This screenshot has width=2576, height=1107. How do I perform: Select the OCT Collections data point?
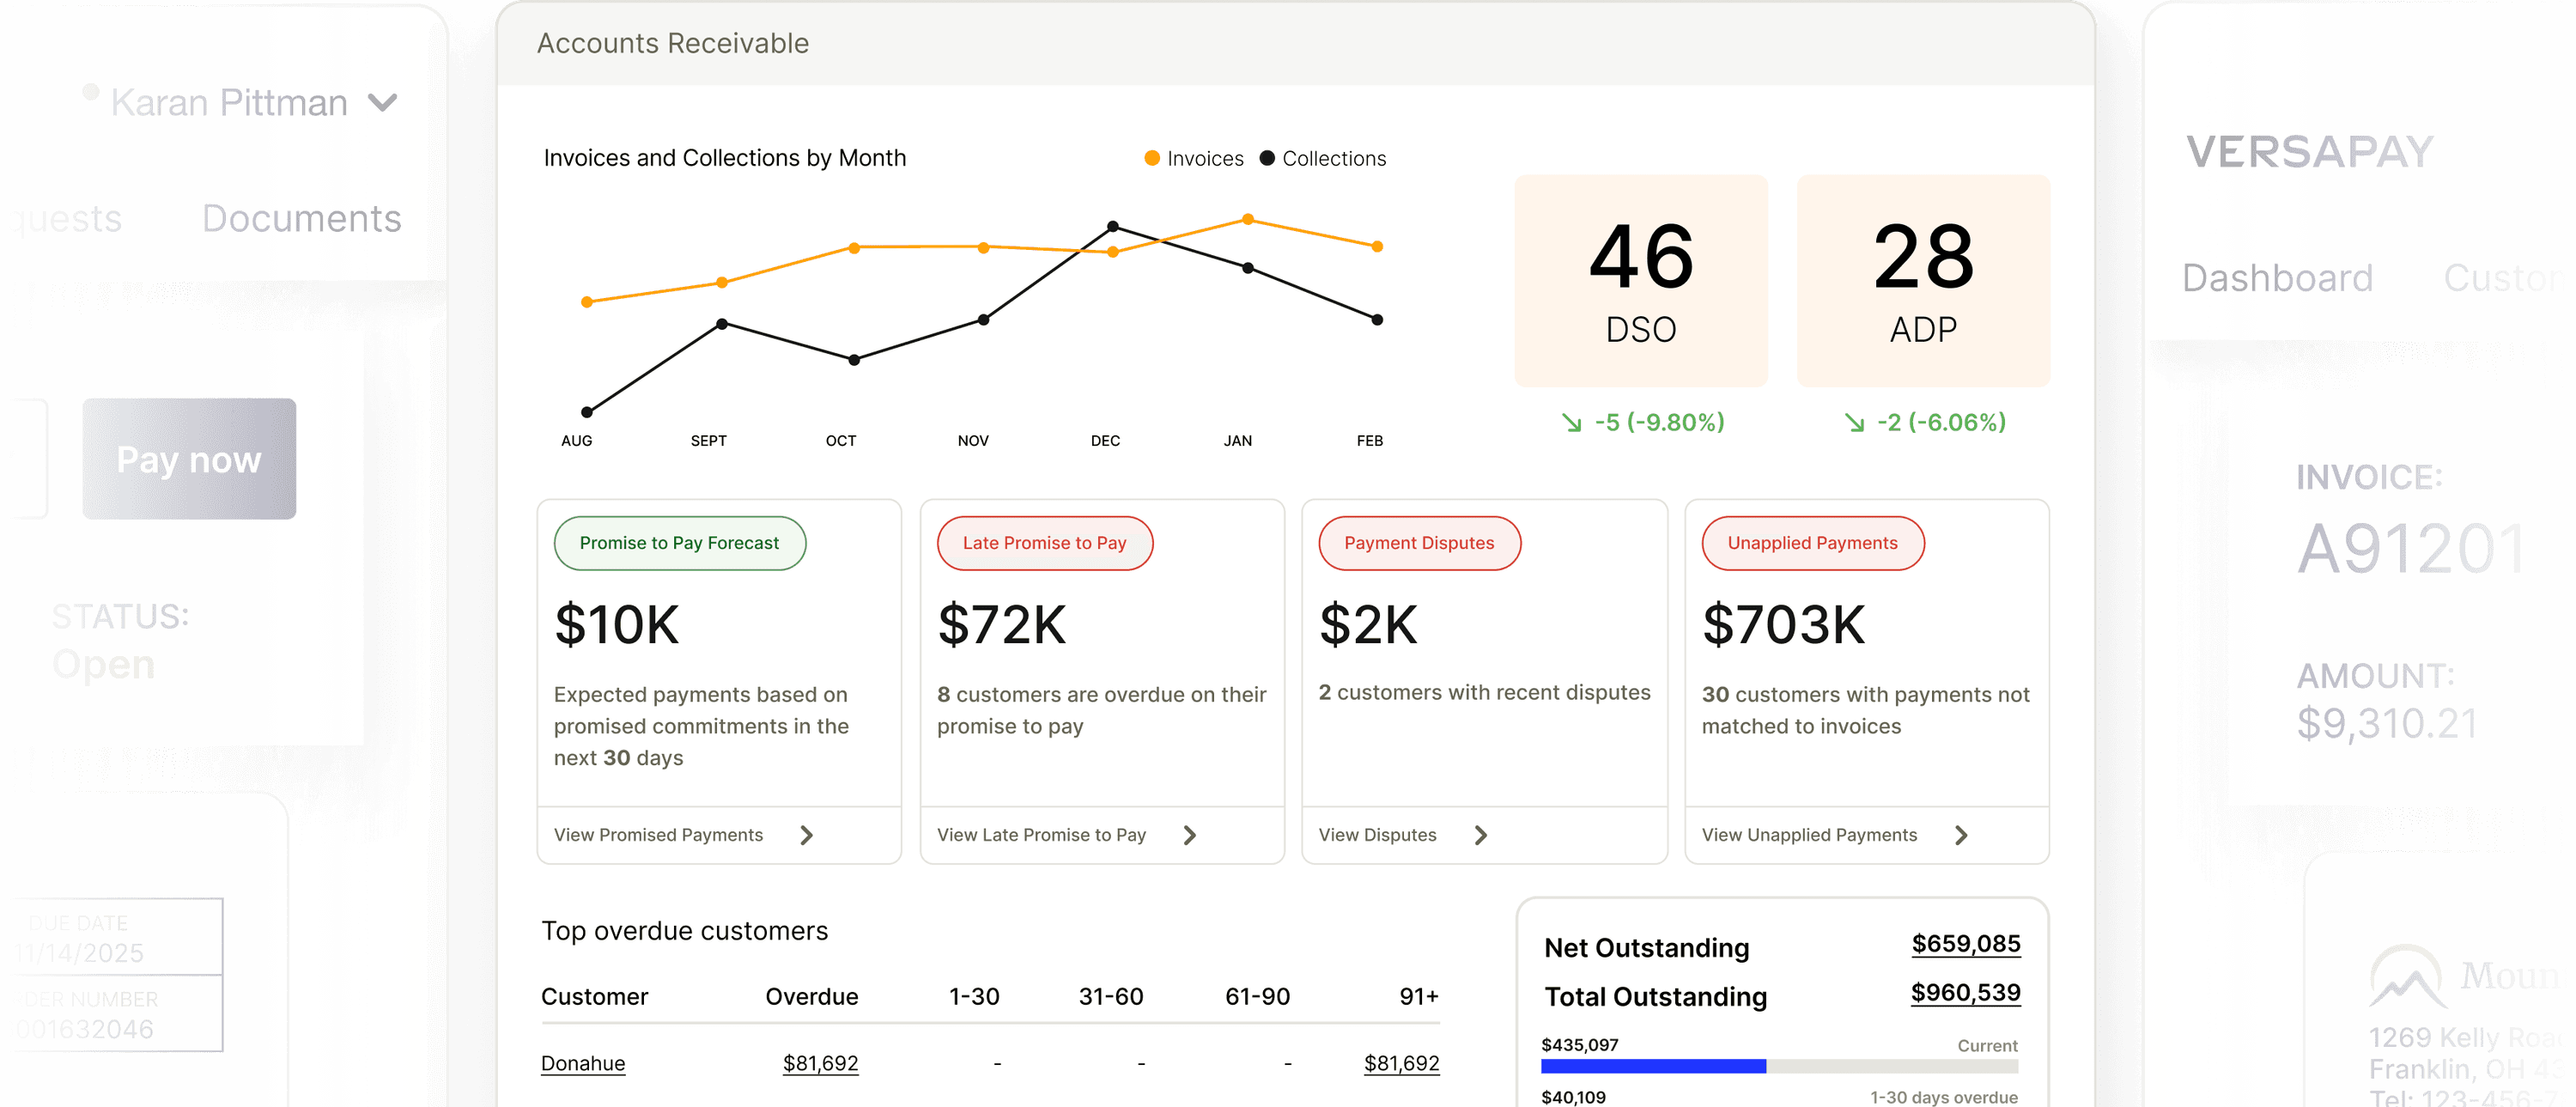854,360
